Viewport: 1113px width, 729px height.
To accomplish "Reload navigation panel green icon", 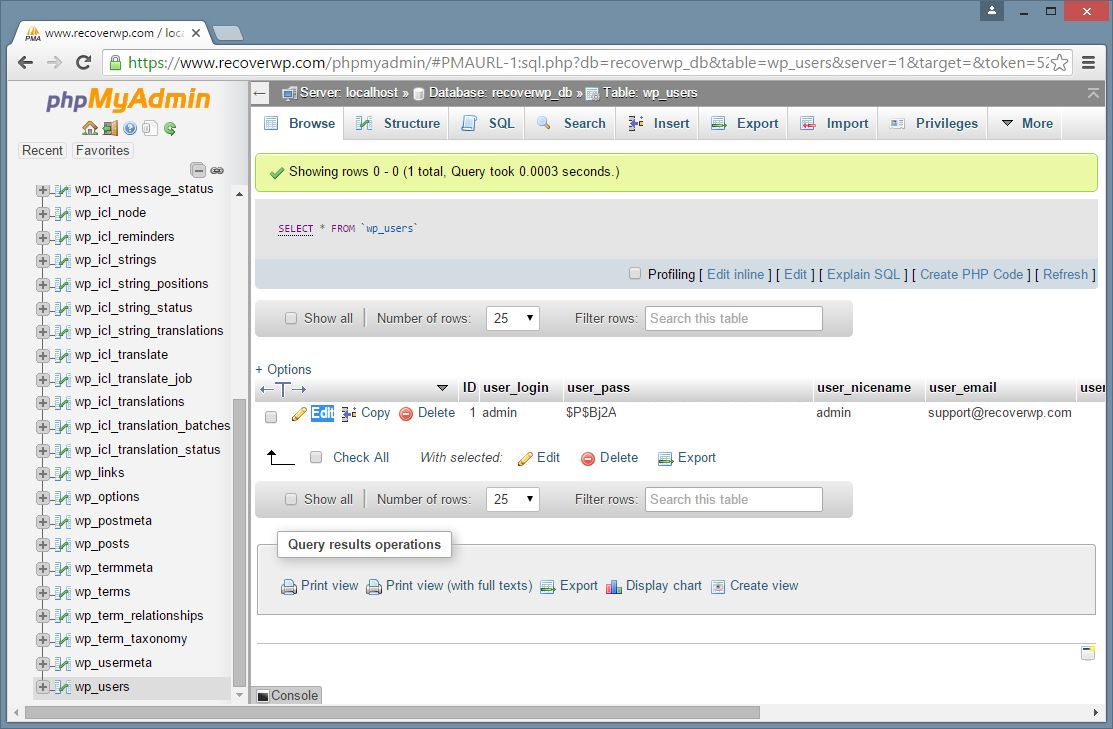I will tap(170, 128).
